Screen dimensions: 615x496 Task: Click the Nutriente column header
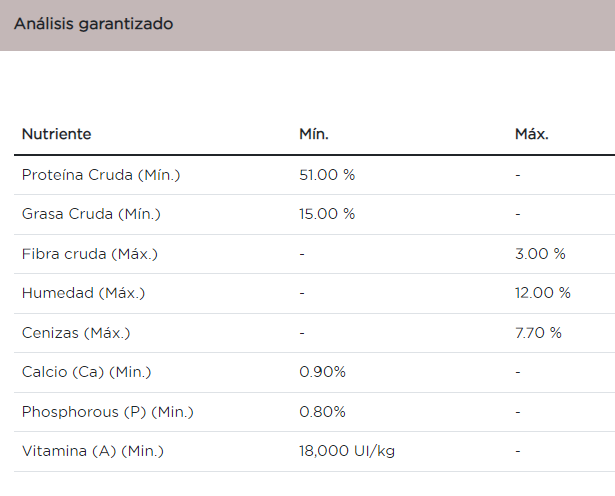(x=56, y=134)
